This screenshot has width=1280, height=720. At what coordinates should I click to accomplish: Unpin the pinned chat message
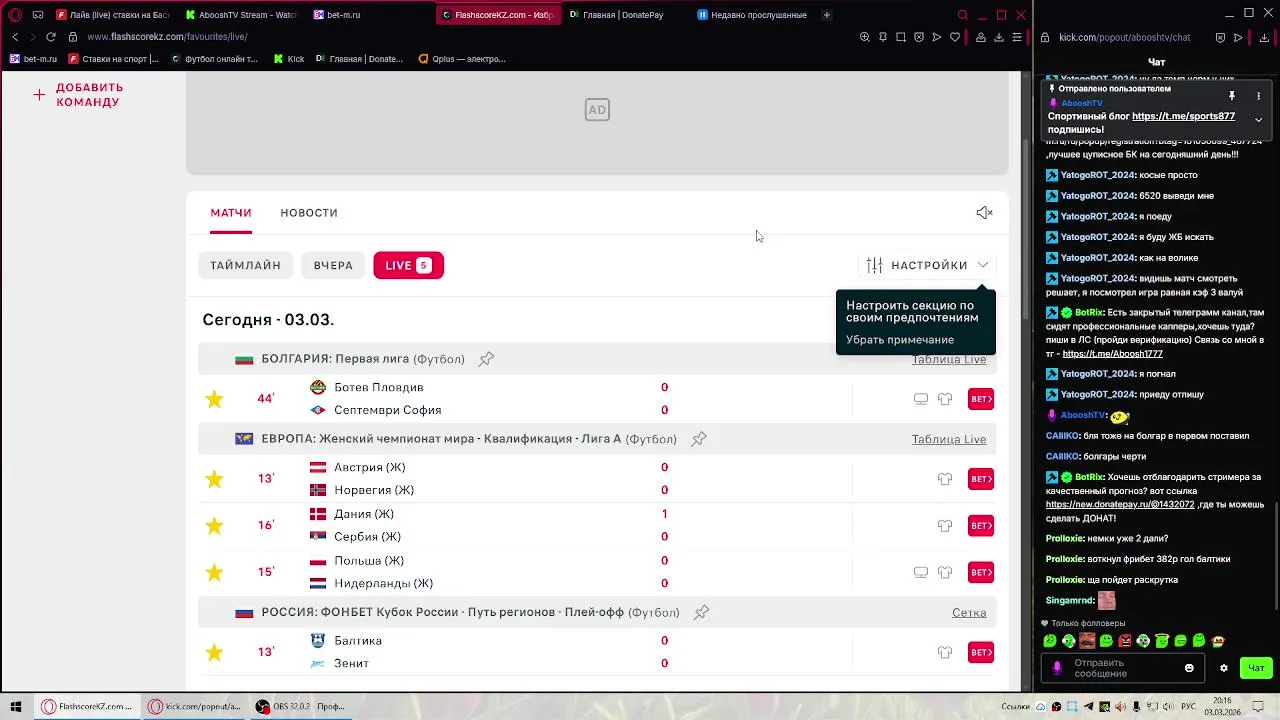pyautogui.click(x=1232, y=96)
